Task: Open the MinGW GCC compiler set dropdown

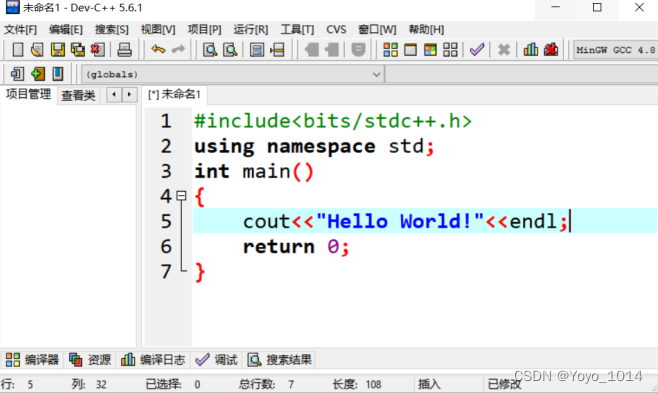Action: (x=615, y=50)
